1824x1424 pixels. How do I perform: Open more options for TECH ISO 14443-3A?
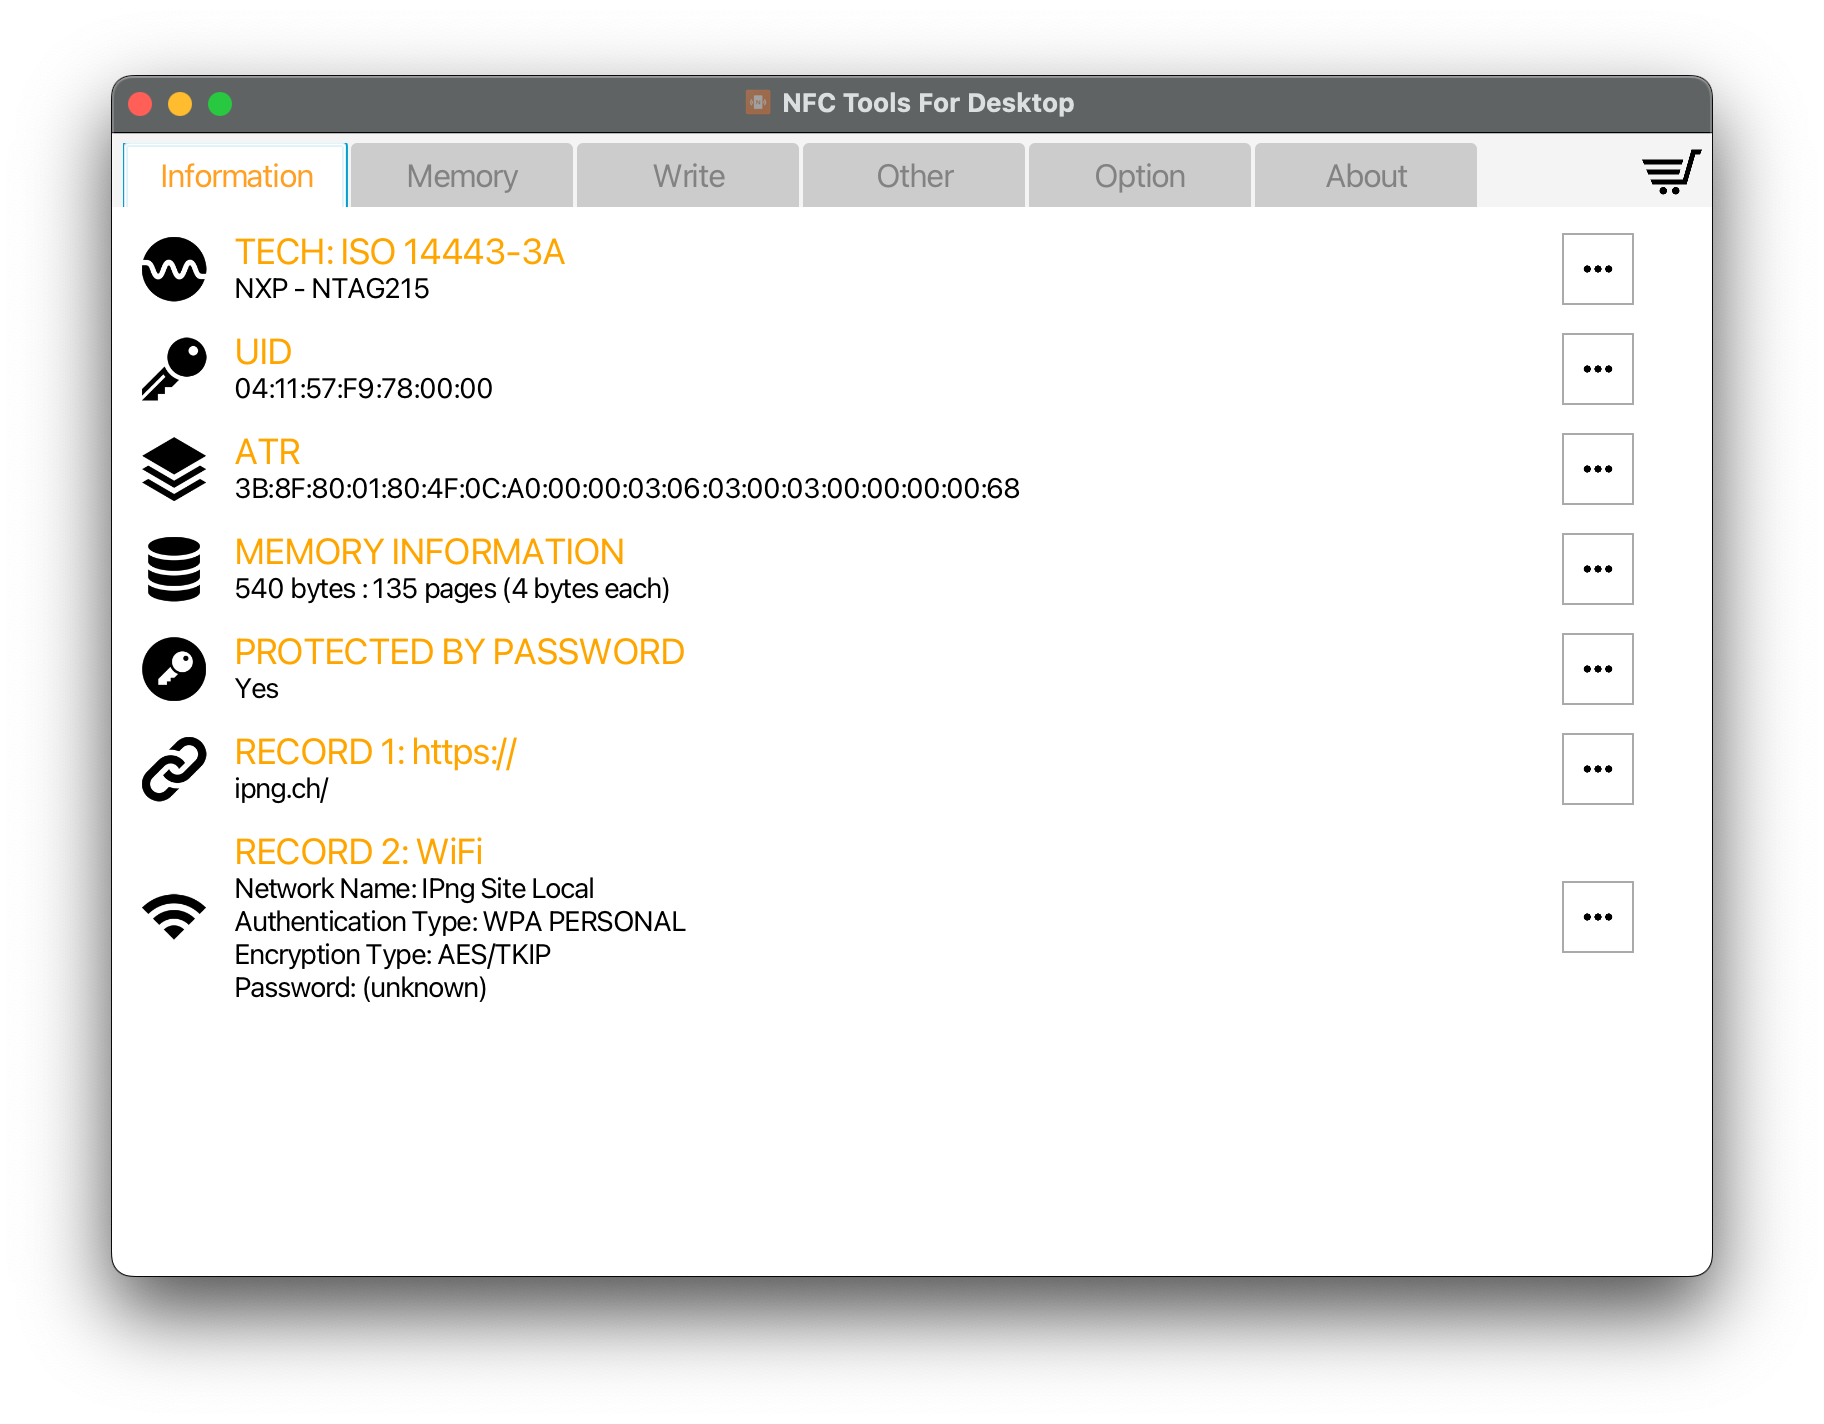click(1597, 269)
